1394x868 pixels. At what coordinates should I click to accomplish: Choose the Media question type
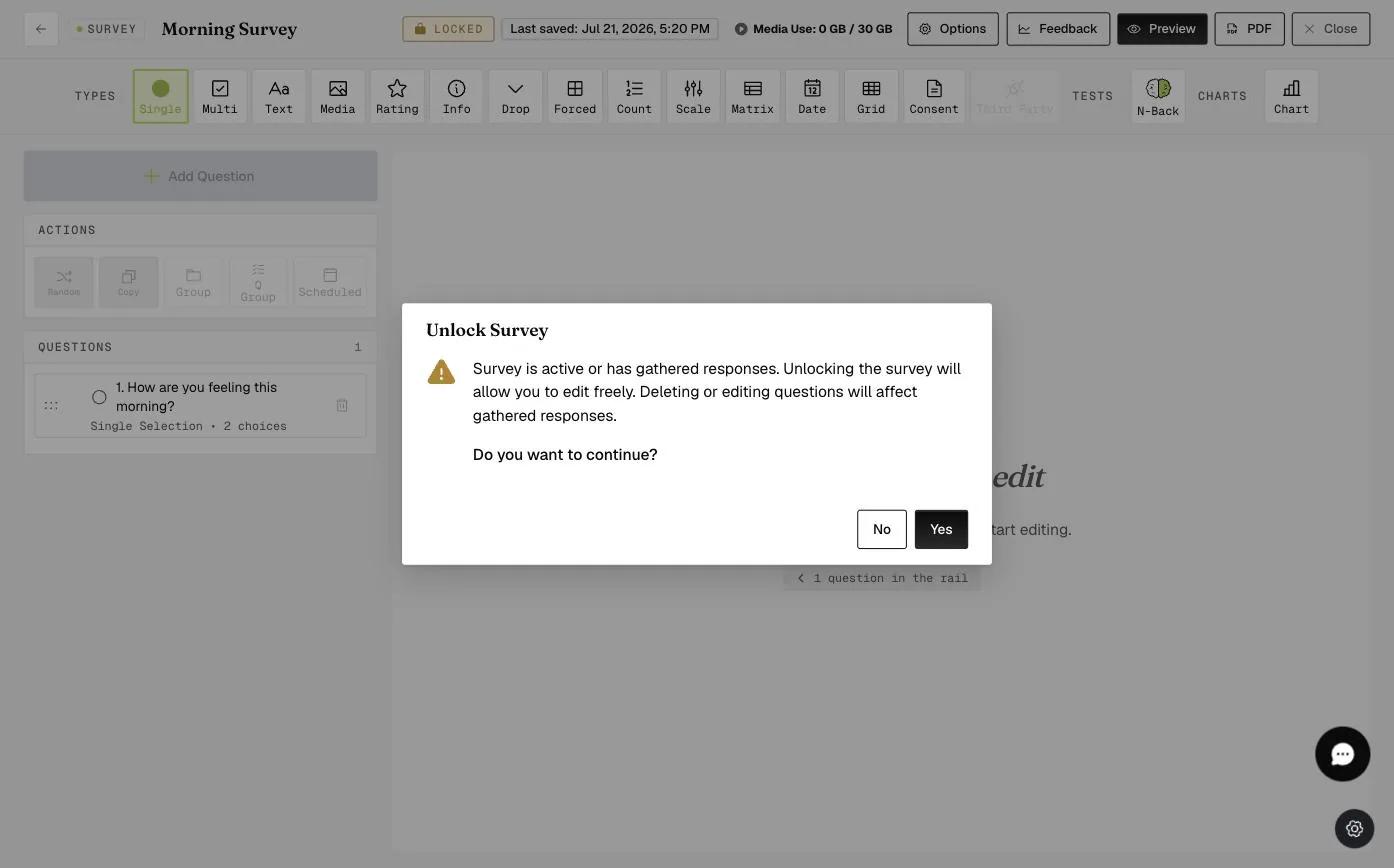click(338, 96)
